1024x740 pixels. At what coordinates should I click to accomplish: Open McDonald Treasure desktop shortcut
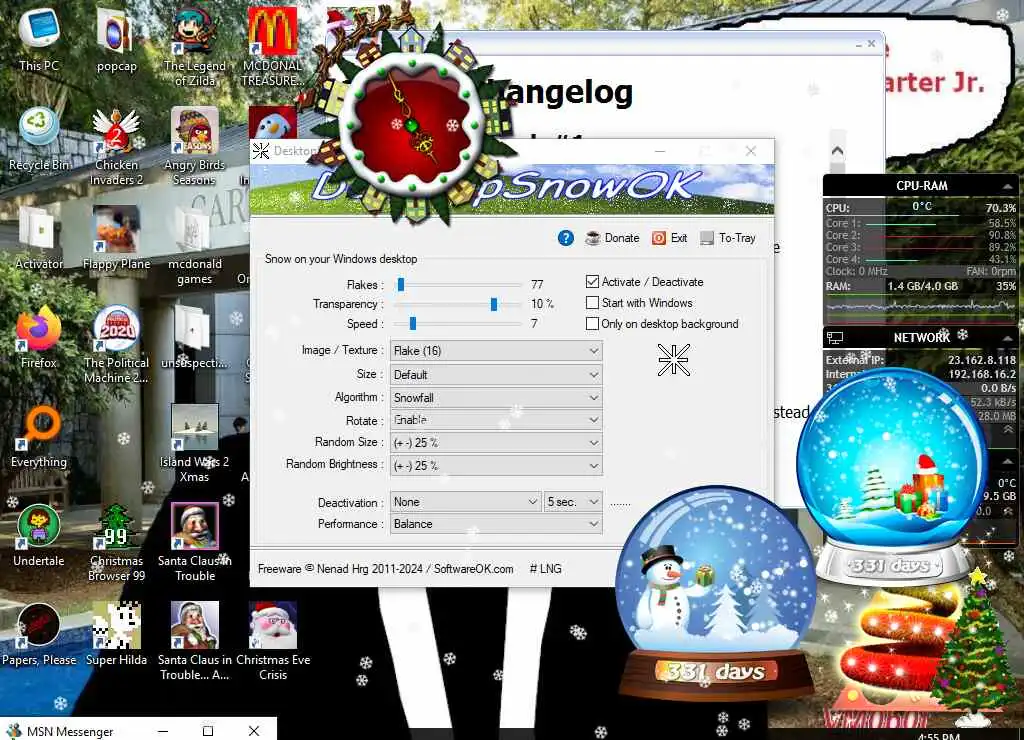click(x=272, y=46)
